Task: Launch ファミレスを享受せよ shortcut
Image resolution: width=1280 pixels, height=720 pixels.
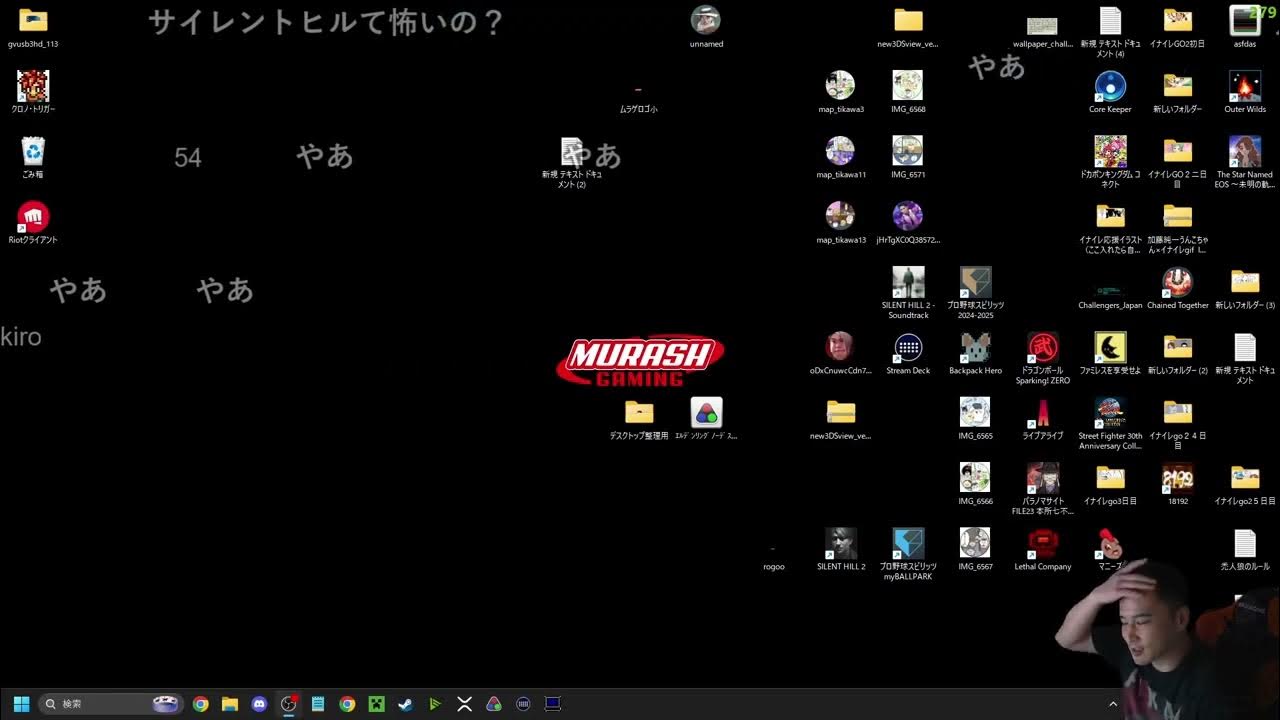Action: coord(1110,347)
